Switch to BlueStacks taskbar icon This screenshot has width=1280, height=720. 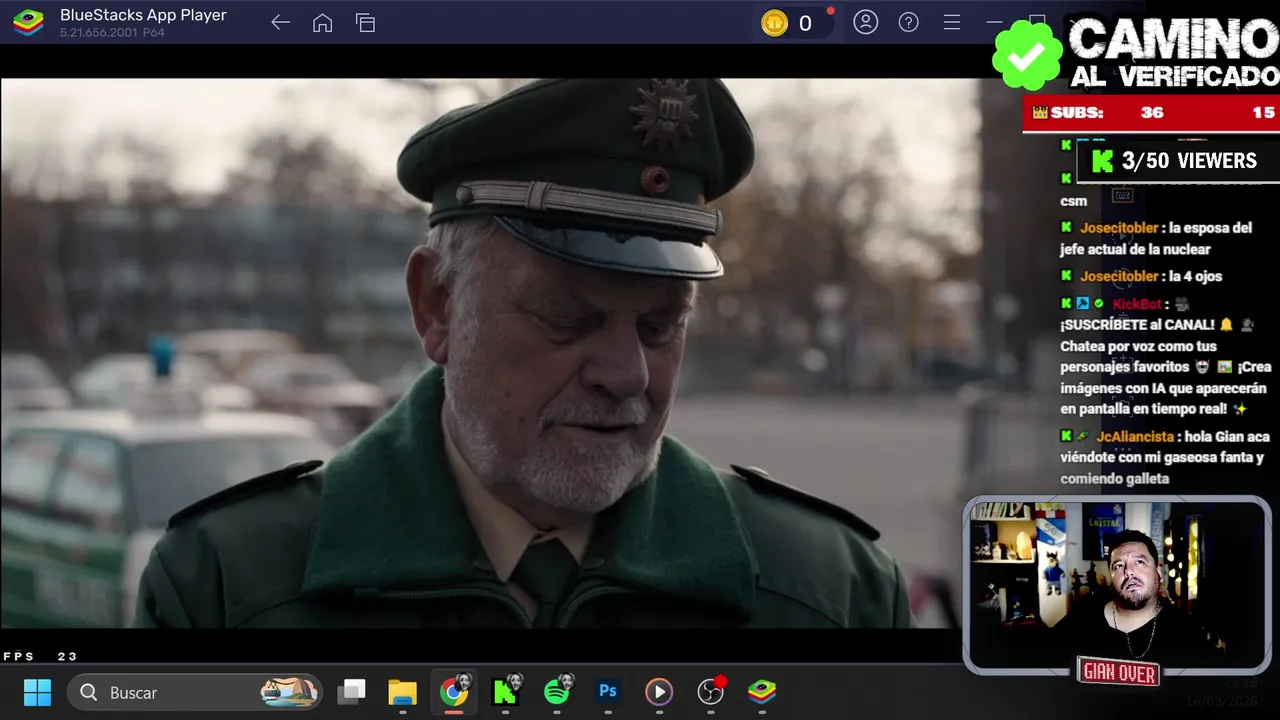(762, 692)
